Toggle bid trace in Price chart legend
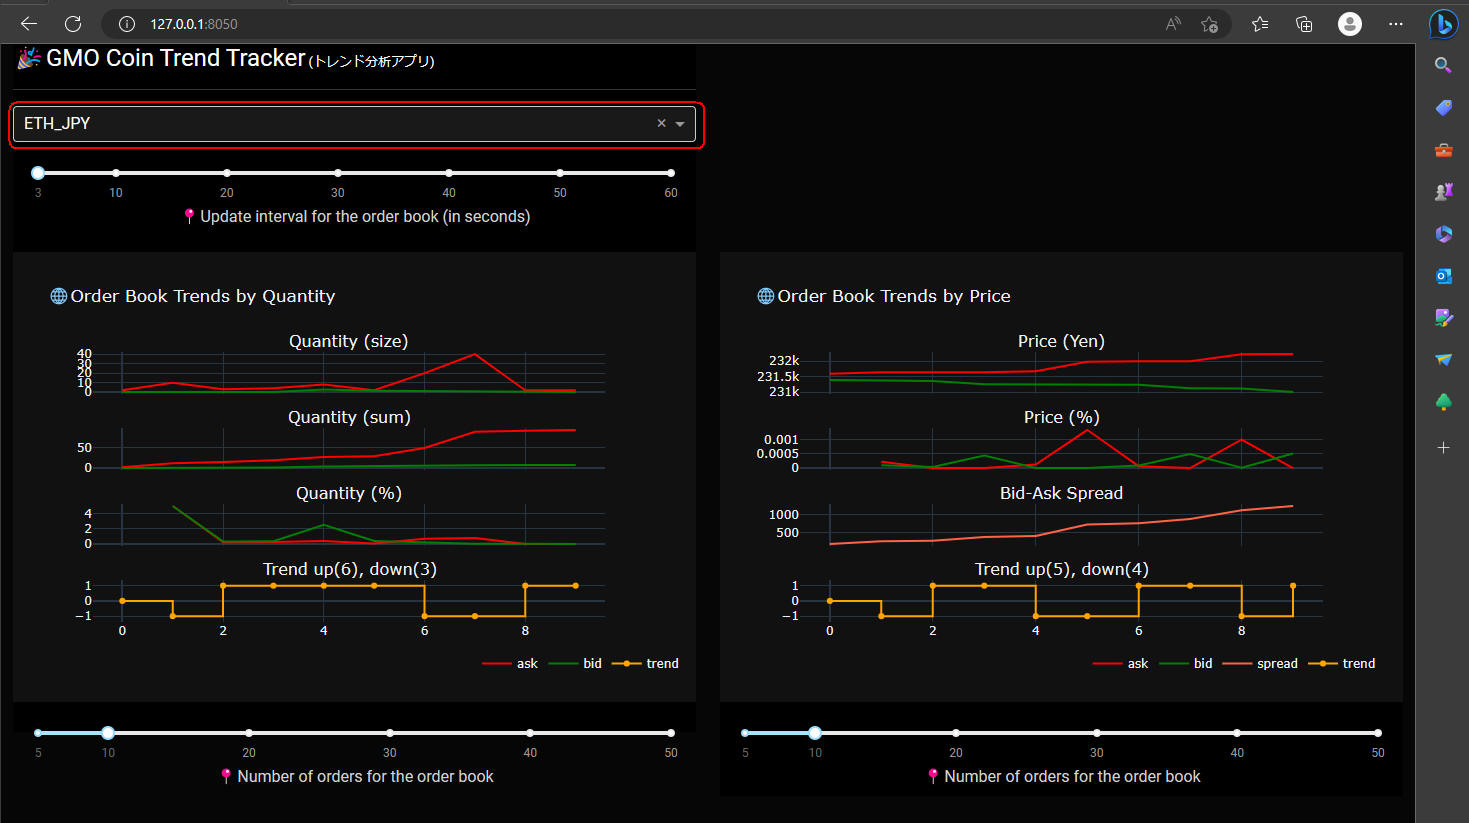1469x823 pixels. click(1187, 663)
